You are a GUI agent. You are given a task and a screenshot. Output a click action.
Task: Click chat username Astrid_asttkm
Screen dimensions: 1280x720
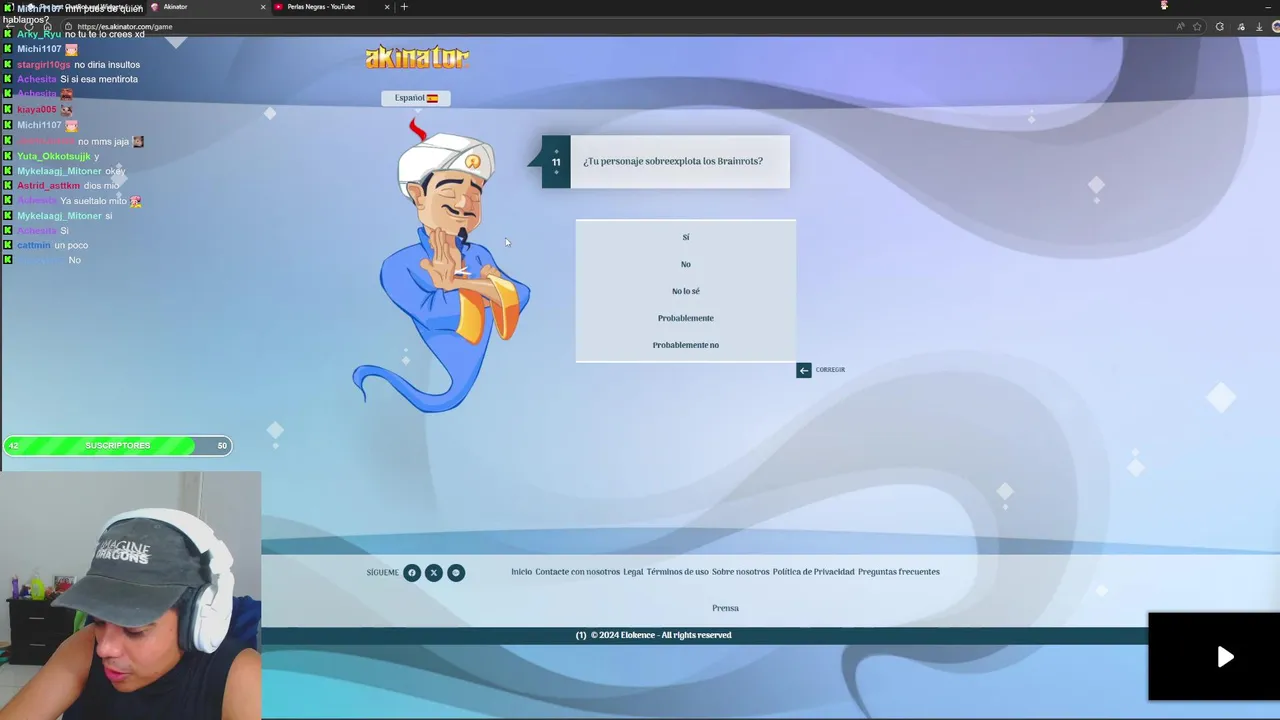click(48, 186)
